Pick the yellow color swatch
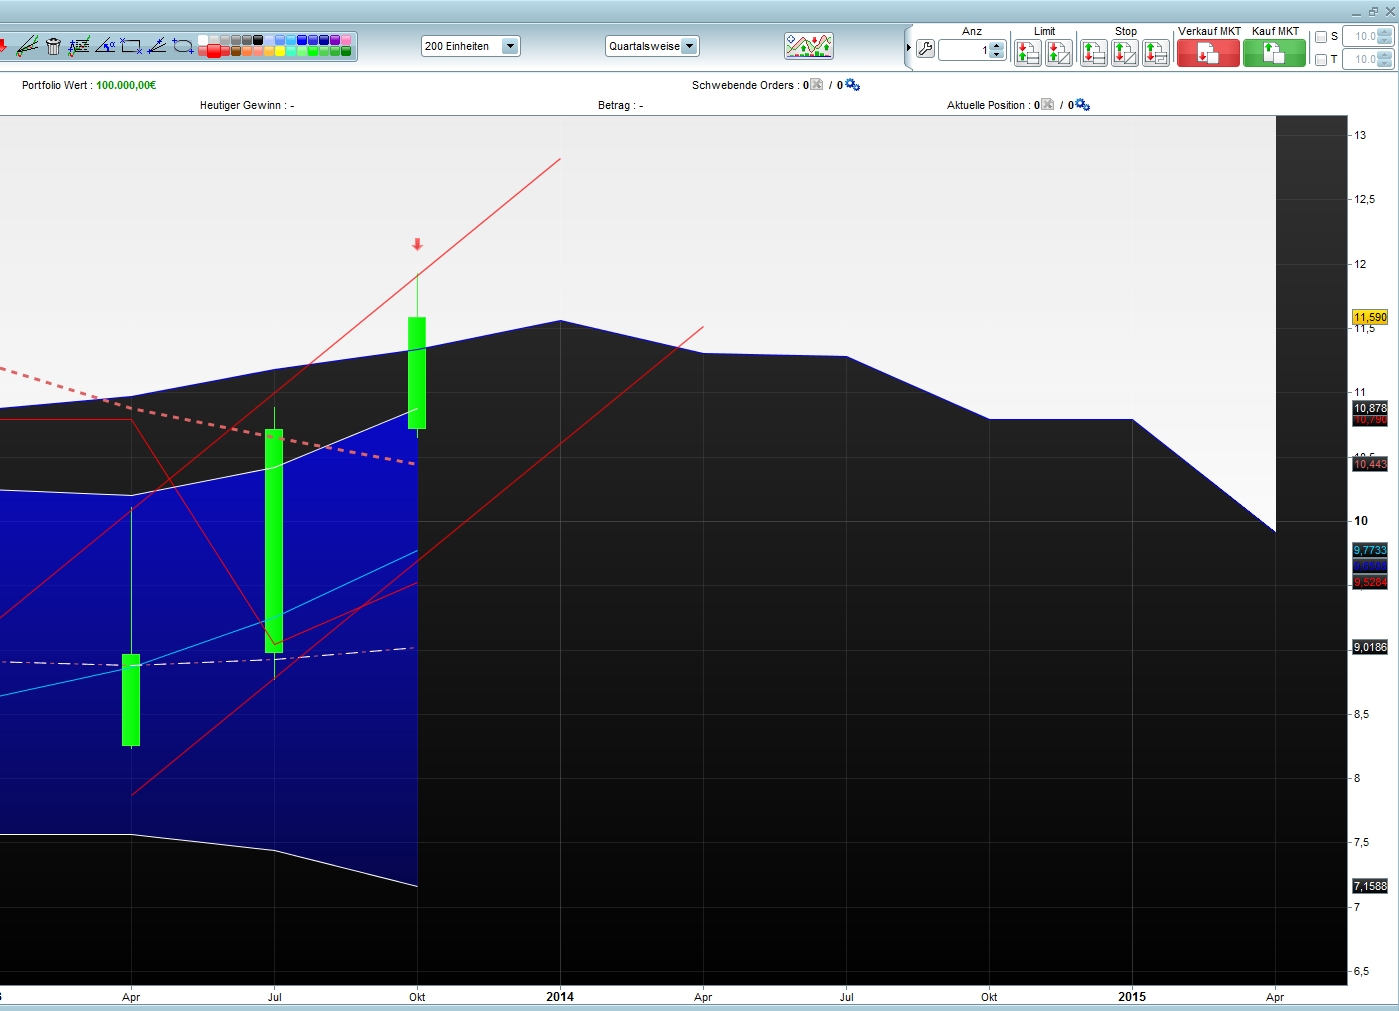Screen dimensions: 1399x1011 [x=280, y=51]
